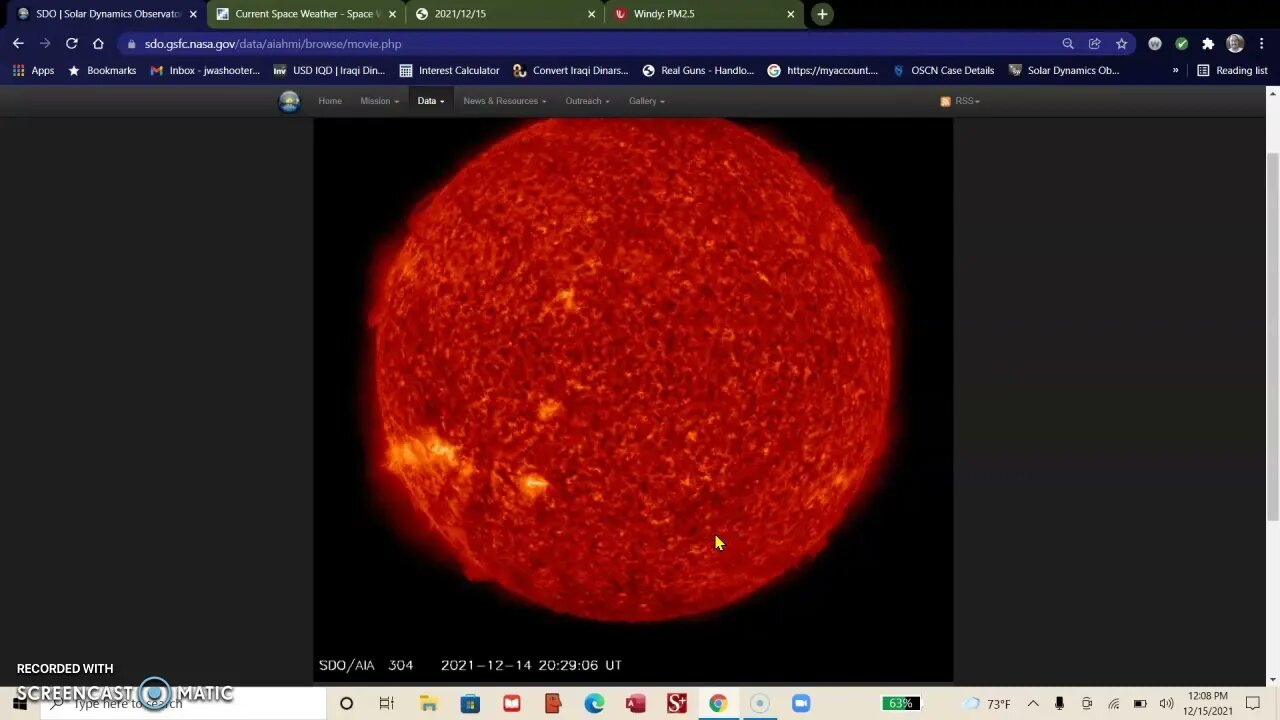
Task: Open Zoom from the taskbar
Action: pos(801,704)
